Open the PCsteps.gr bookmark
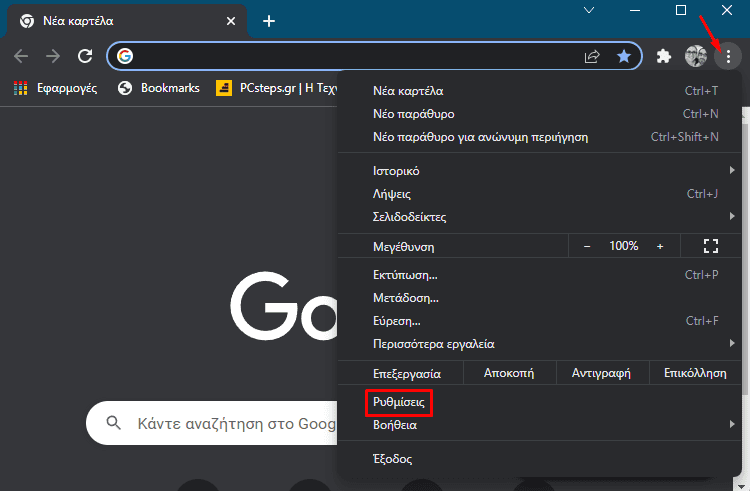750x491 pixels. click(276, 88)
